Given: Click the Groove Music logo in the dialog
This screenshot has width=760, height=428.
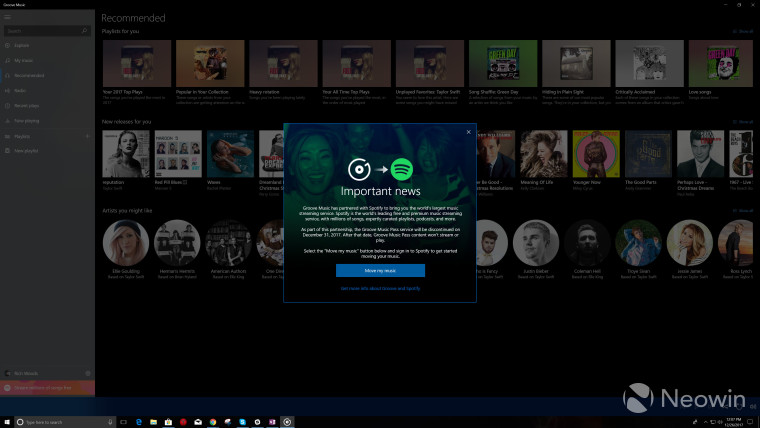Looking at the screenshot, I should [359, 169].
